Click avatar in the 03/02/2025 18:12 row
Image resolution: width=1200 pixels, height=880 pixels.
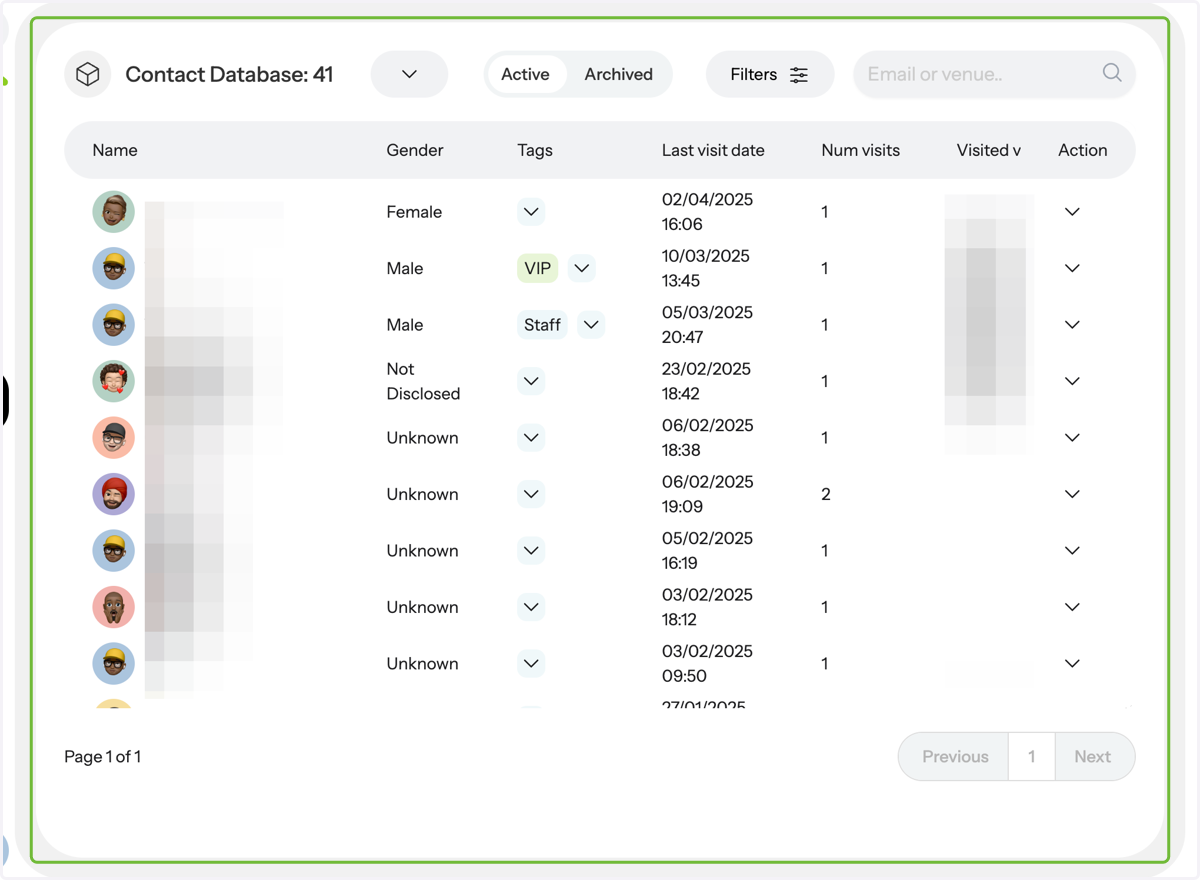(114, 607)
